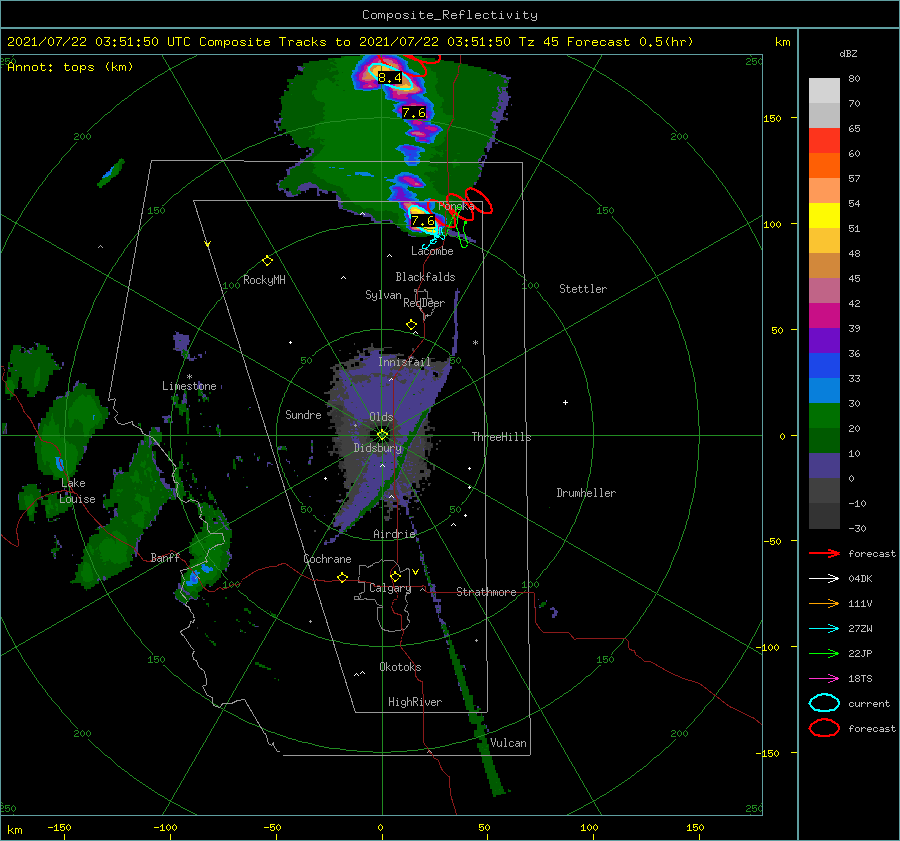Select the Okotoks label

pyautogui.click(x=400, y=667)
